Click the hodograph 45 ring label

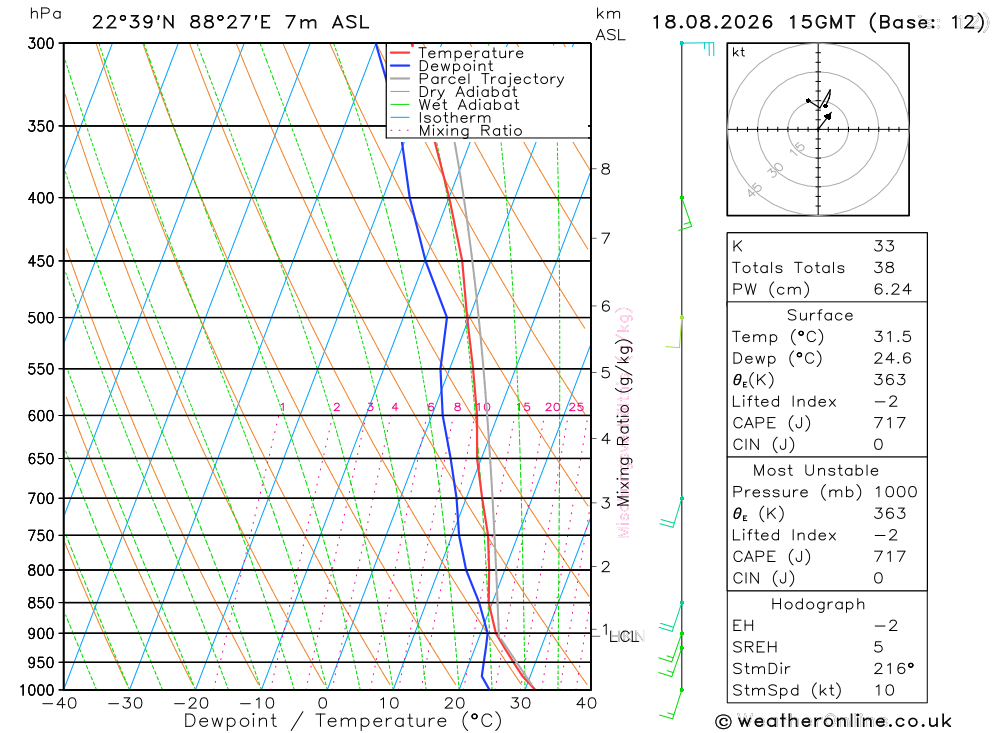754,189
